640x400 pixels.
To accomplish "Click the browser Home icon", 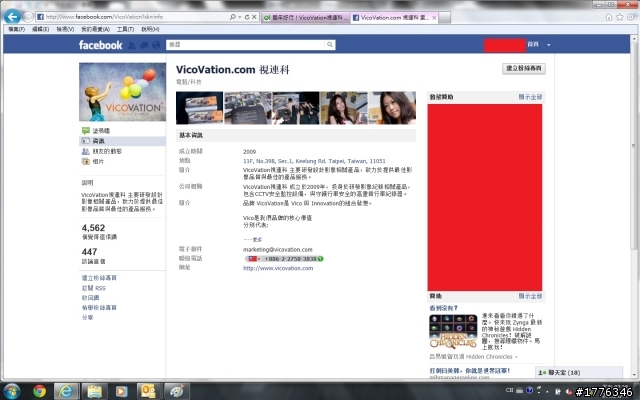I will coord(609,17).
